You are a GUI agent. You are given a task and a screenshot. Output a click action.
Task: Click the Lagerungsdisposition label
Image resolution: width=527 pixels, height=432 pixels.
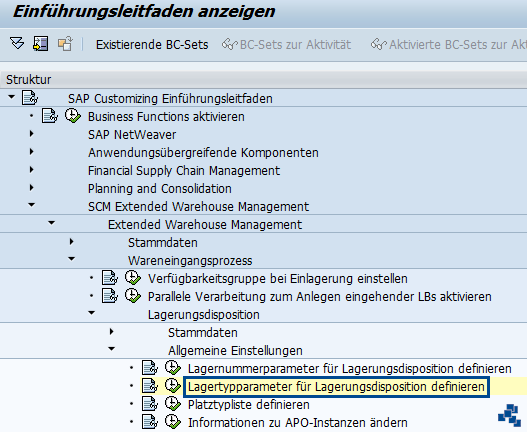[204, 315]
